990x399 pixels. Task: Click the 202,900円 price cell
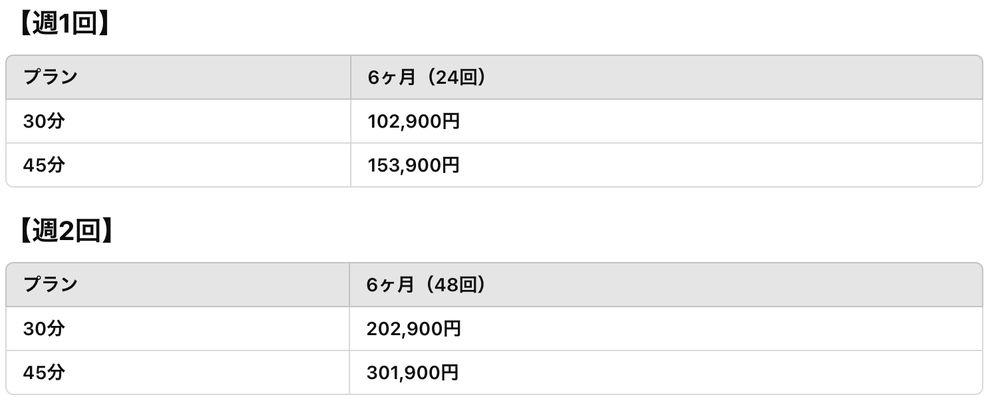(x=666, y=329)
